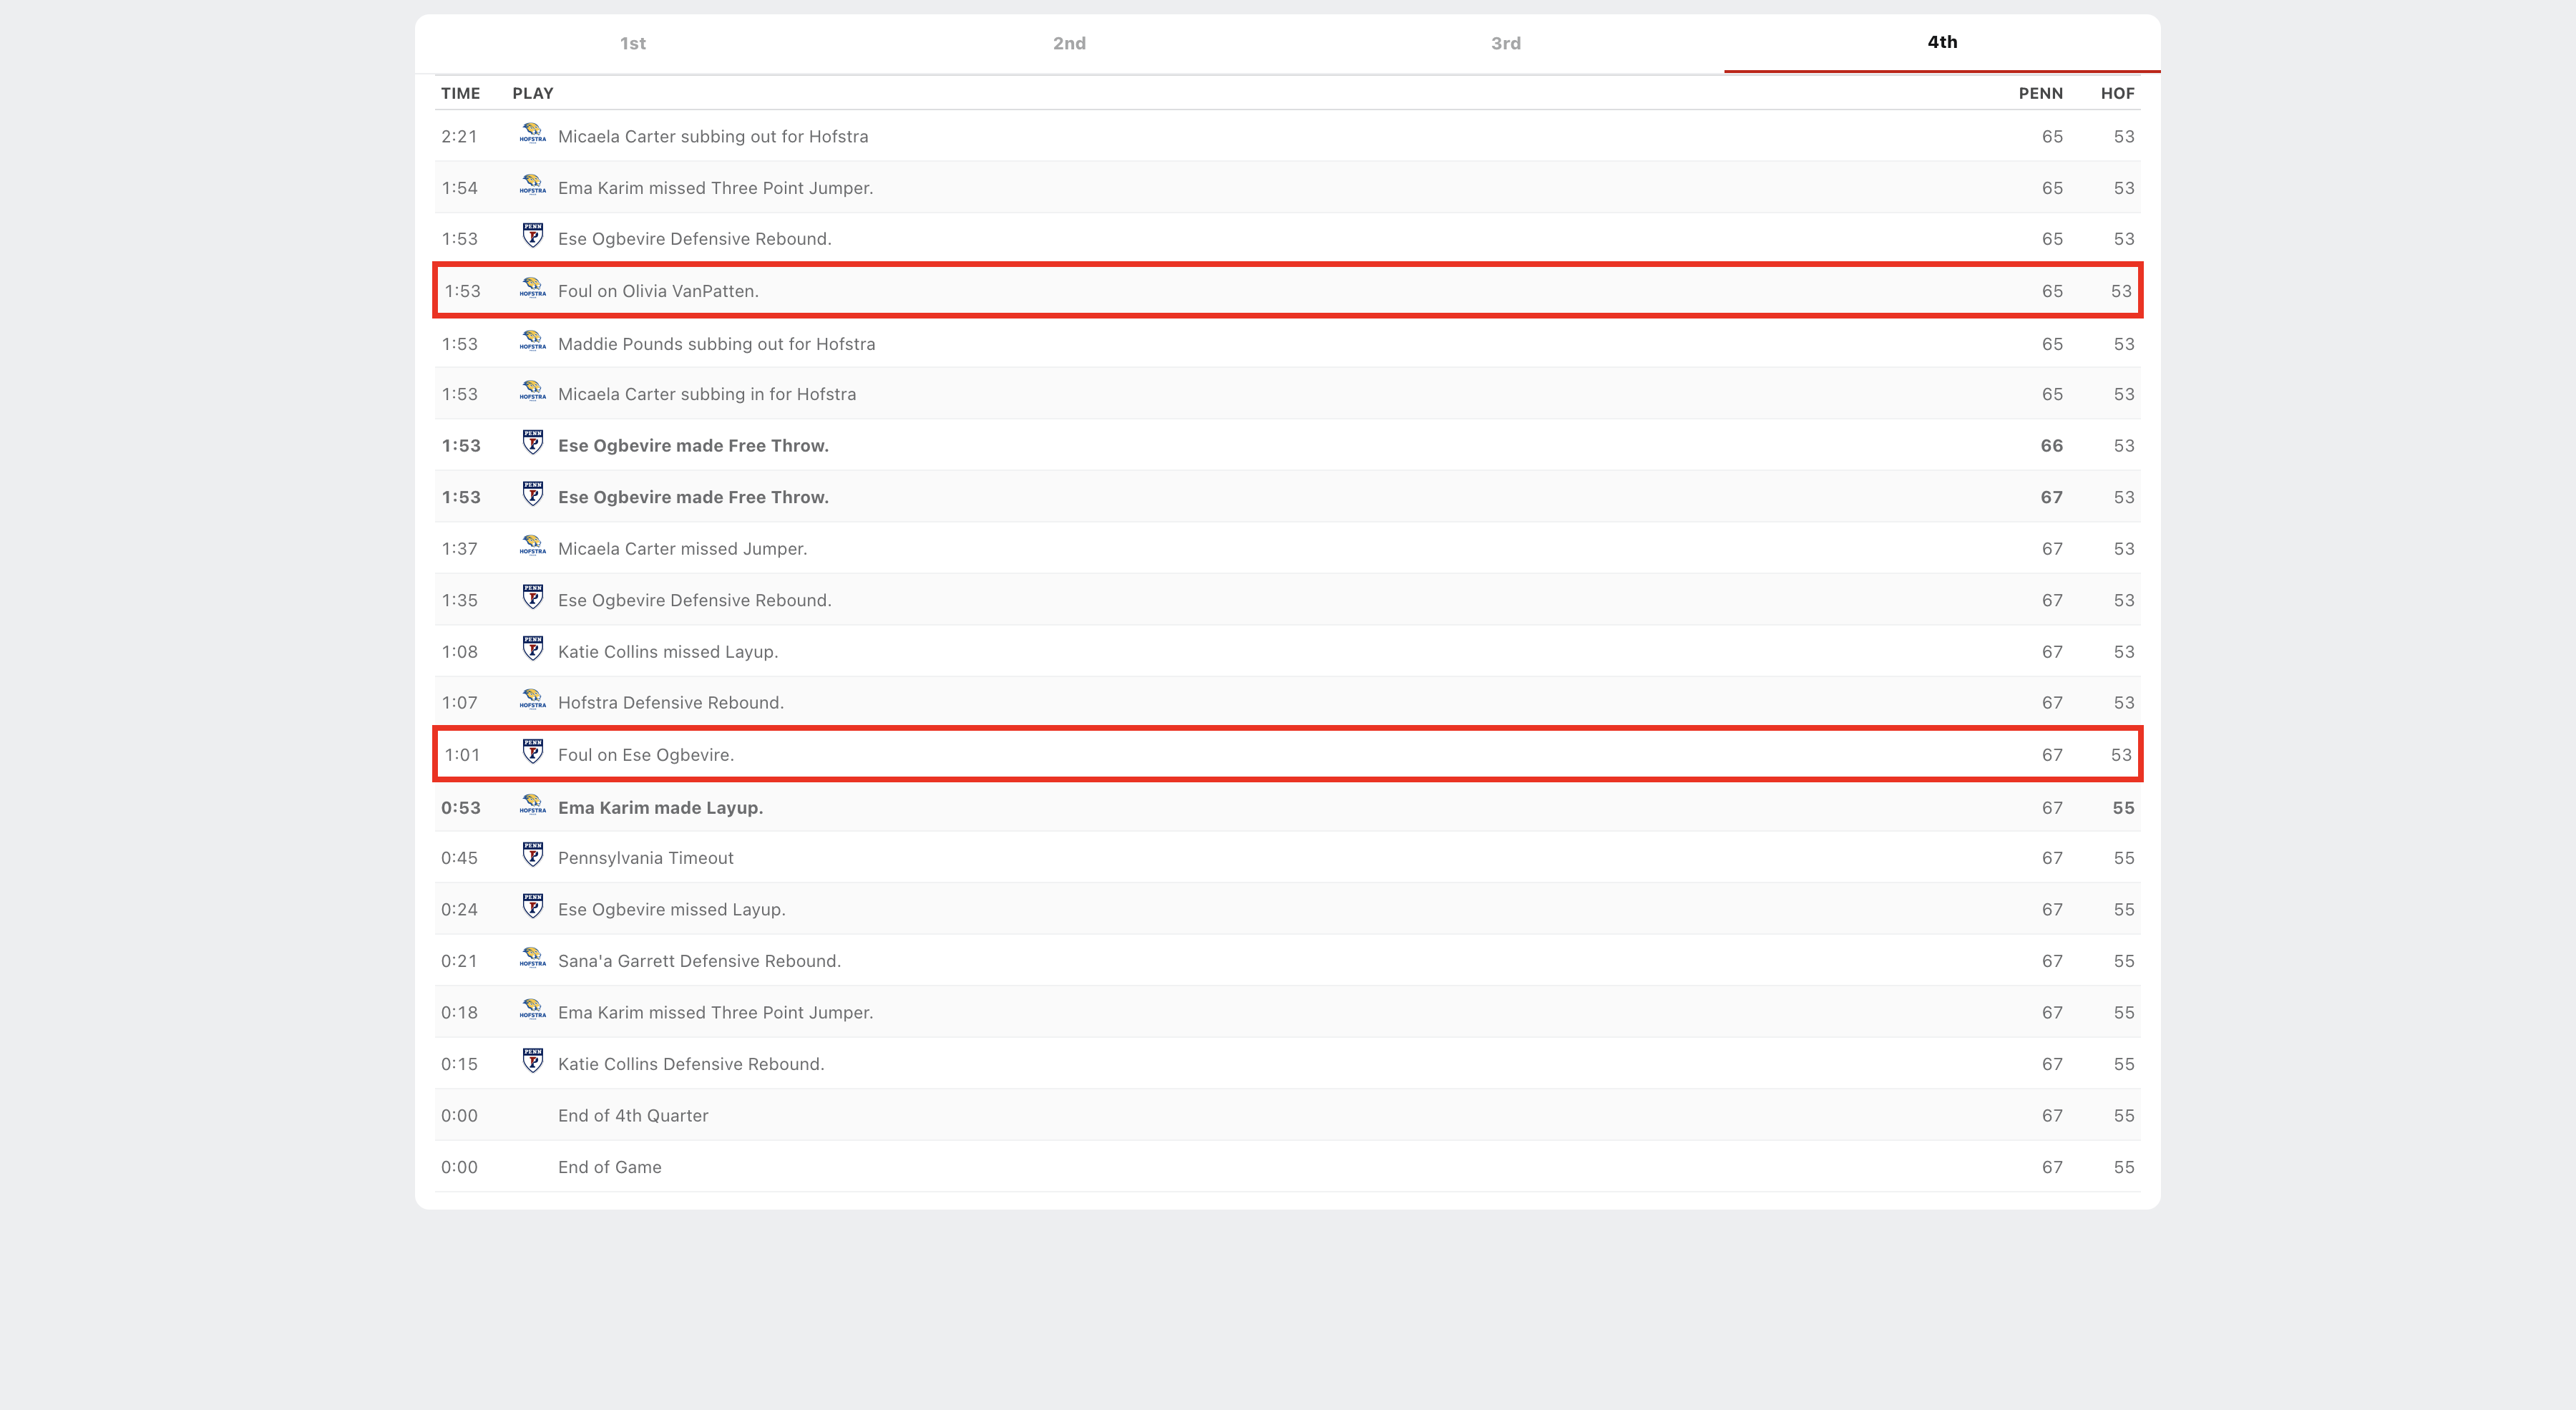Click the TIME column header
This screenshot has width=2576, height=1410.
460,93
